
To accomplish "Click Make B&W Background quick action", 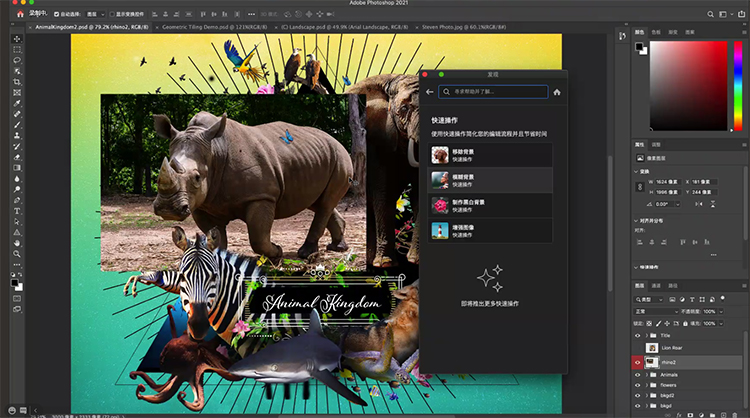I will 490,206.
